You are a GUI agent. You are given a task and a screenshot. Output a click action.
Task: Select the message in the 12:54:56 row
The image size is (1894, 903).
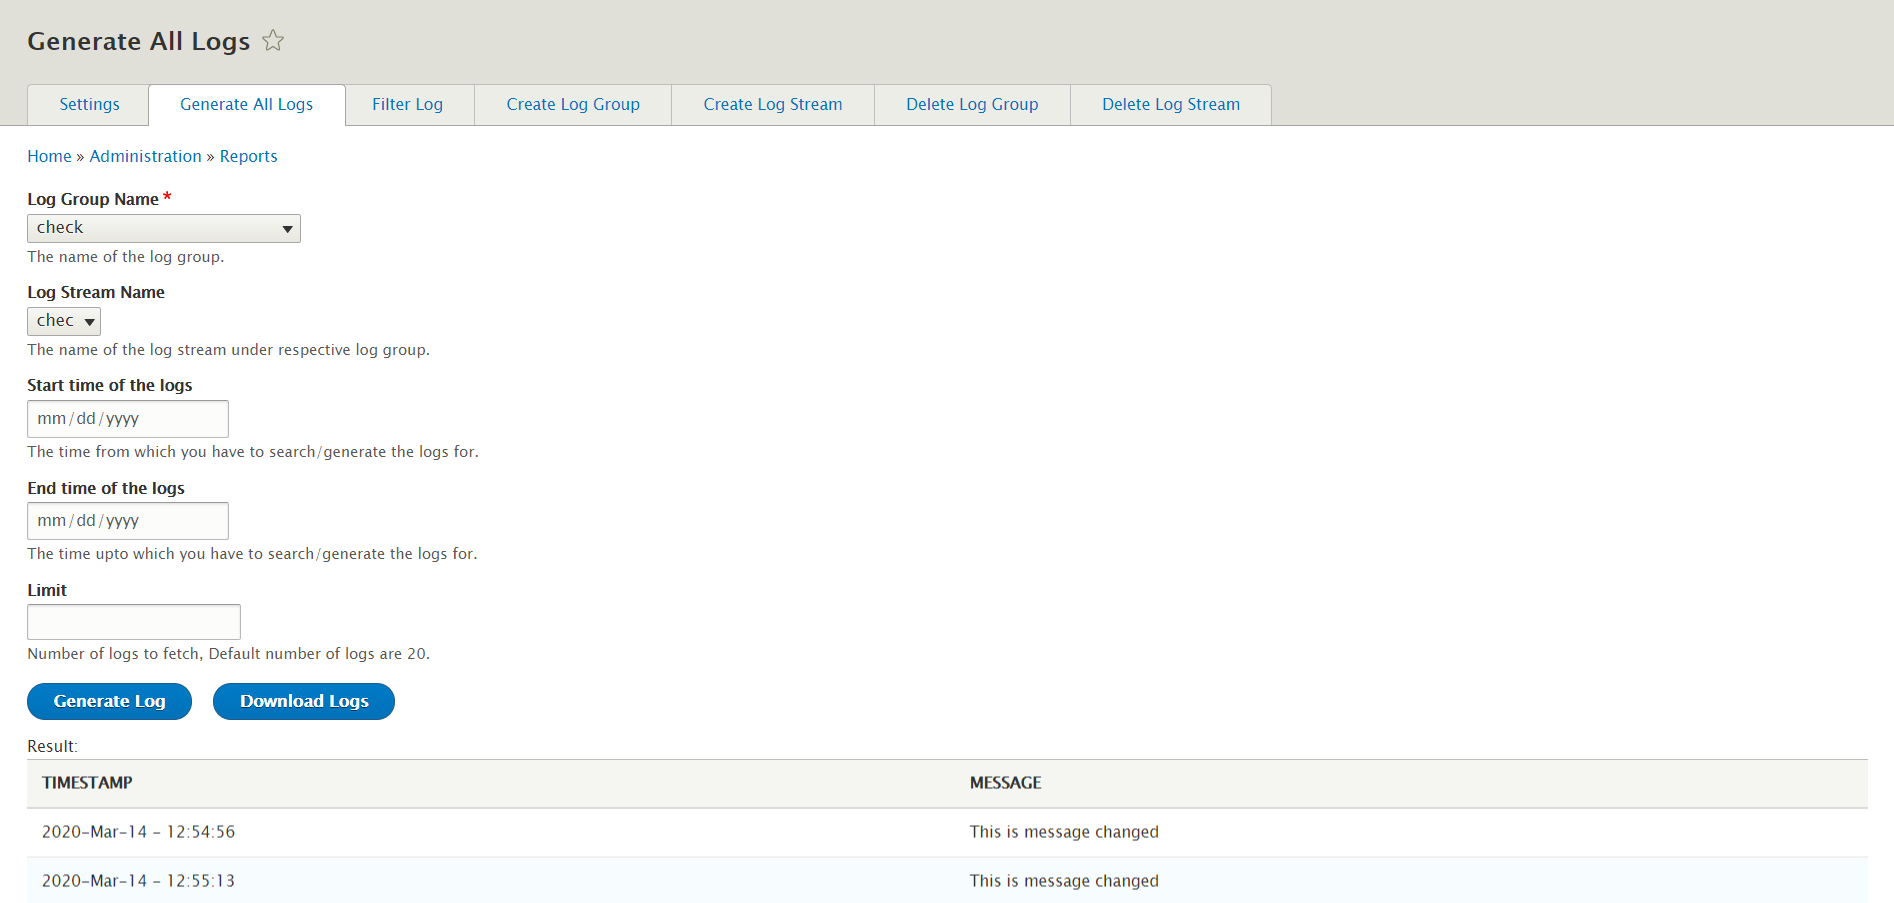1064,832
